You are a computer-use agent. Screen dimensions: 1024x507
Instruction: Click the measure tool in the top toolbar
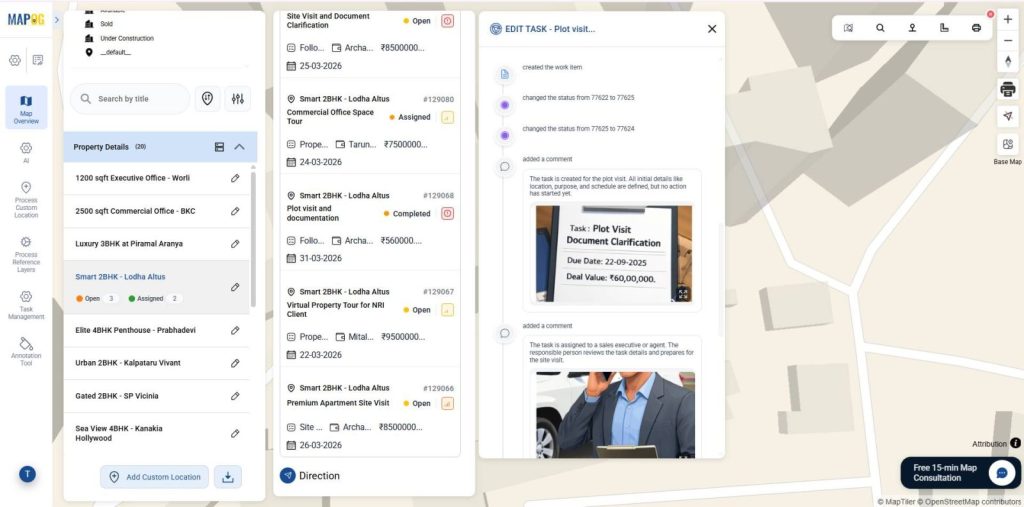click(x=944, y=28)
